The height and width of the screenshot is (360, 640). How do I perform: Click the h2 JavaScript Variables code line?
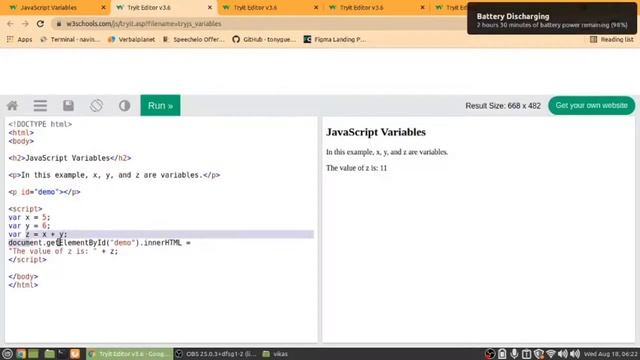(x=70, y=158)
